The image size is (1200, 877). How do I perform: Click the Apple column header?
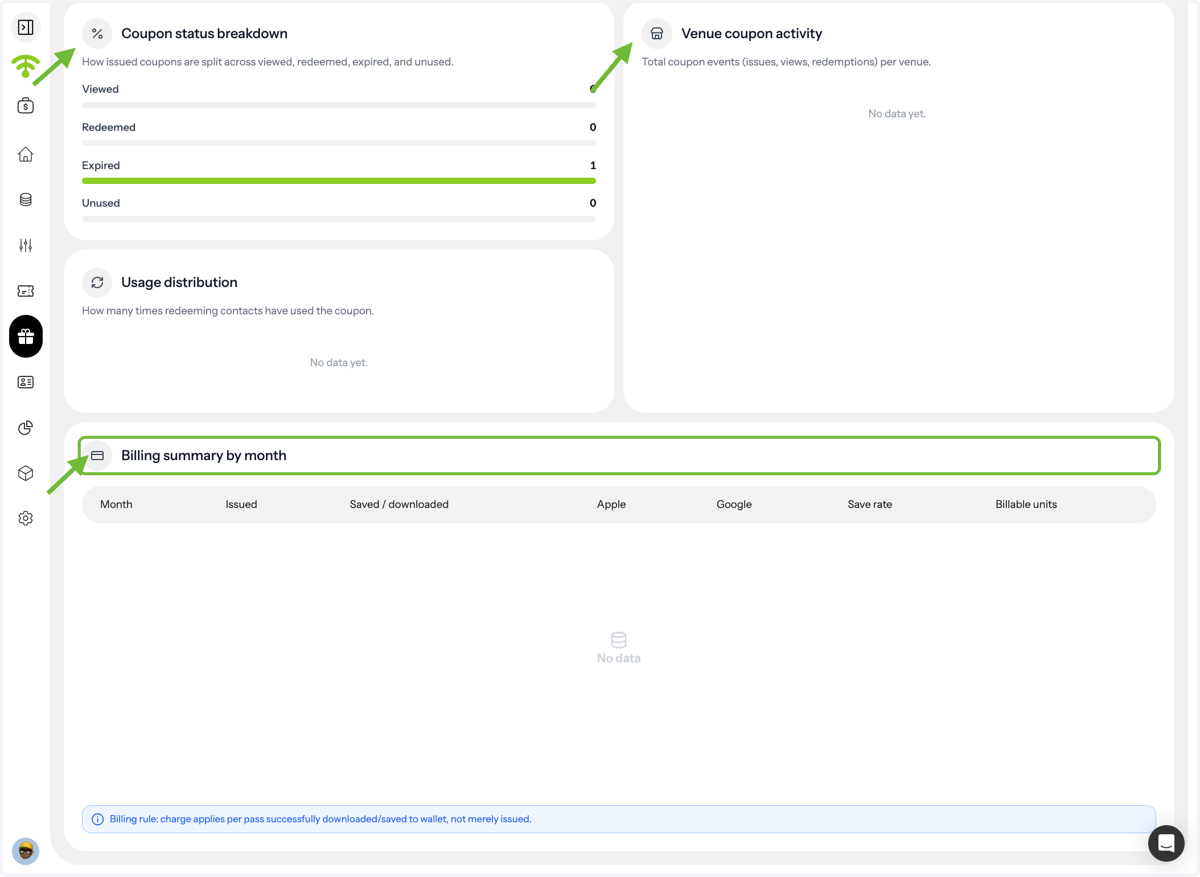point(611,504)
